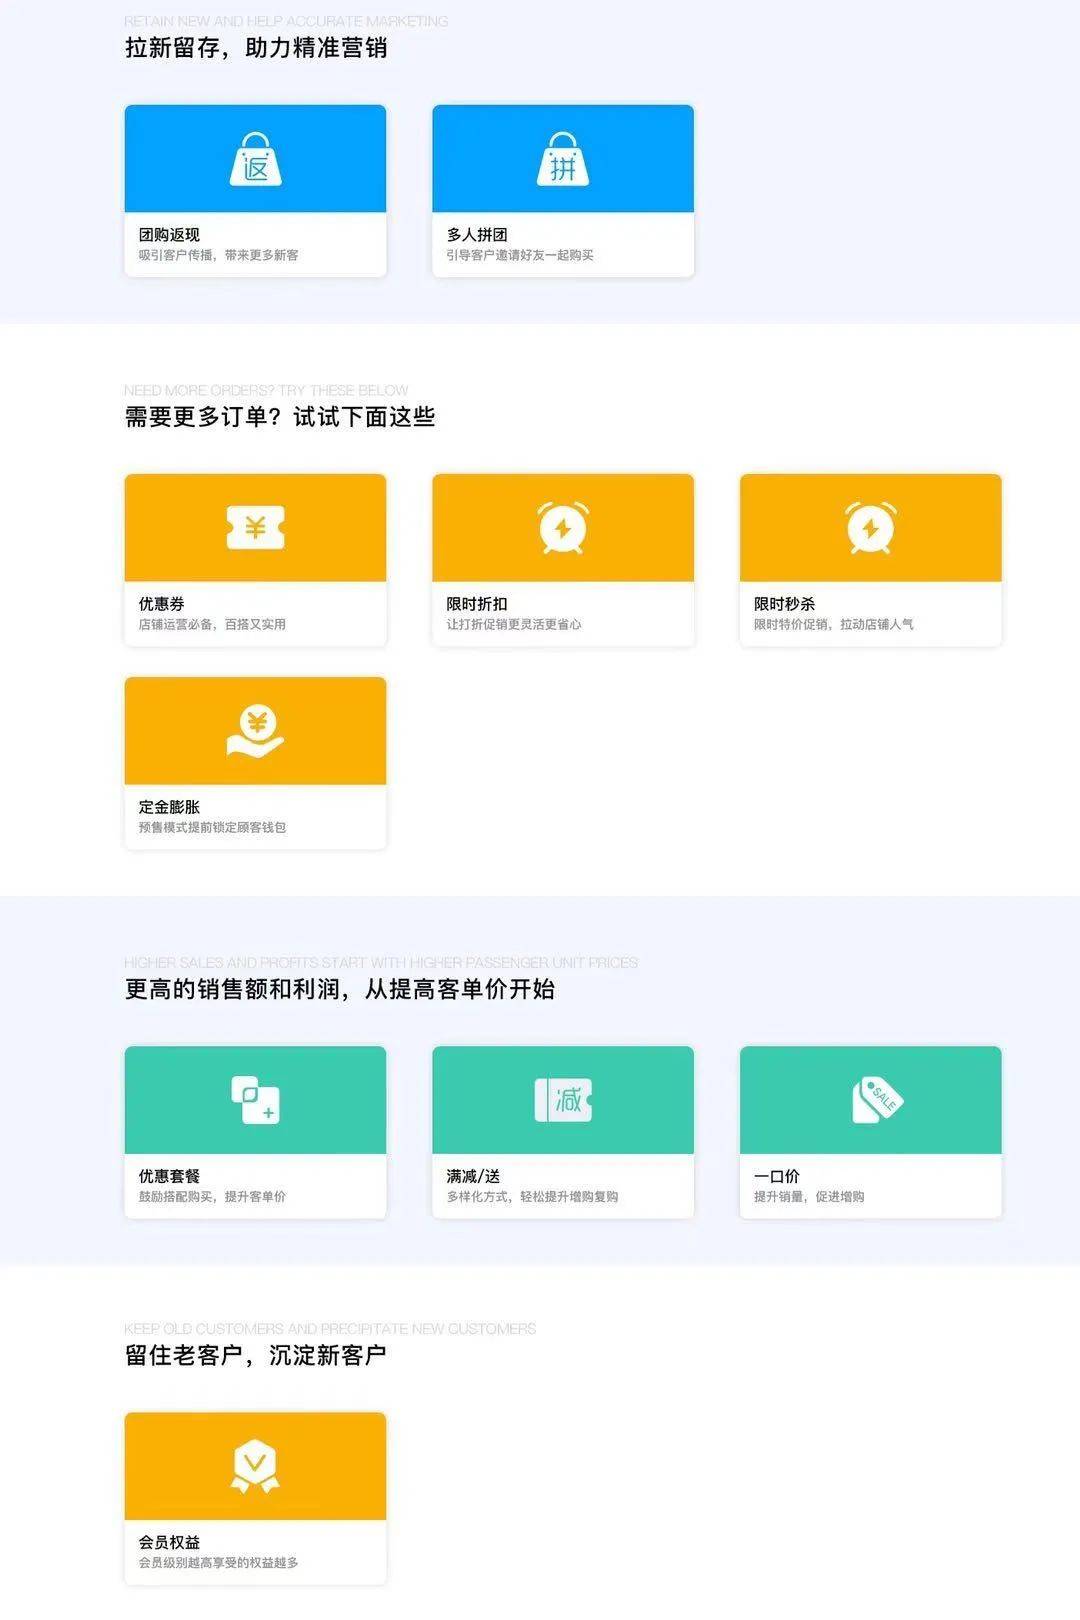Select the 限时秒杀 title text
Image resolution: width=1080 pixels, height=1620 pixels.
click(x=784, y=604)
